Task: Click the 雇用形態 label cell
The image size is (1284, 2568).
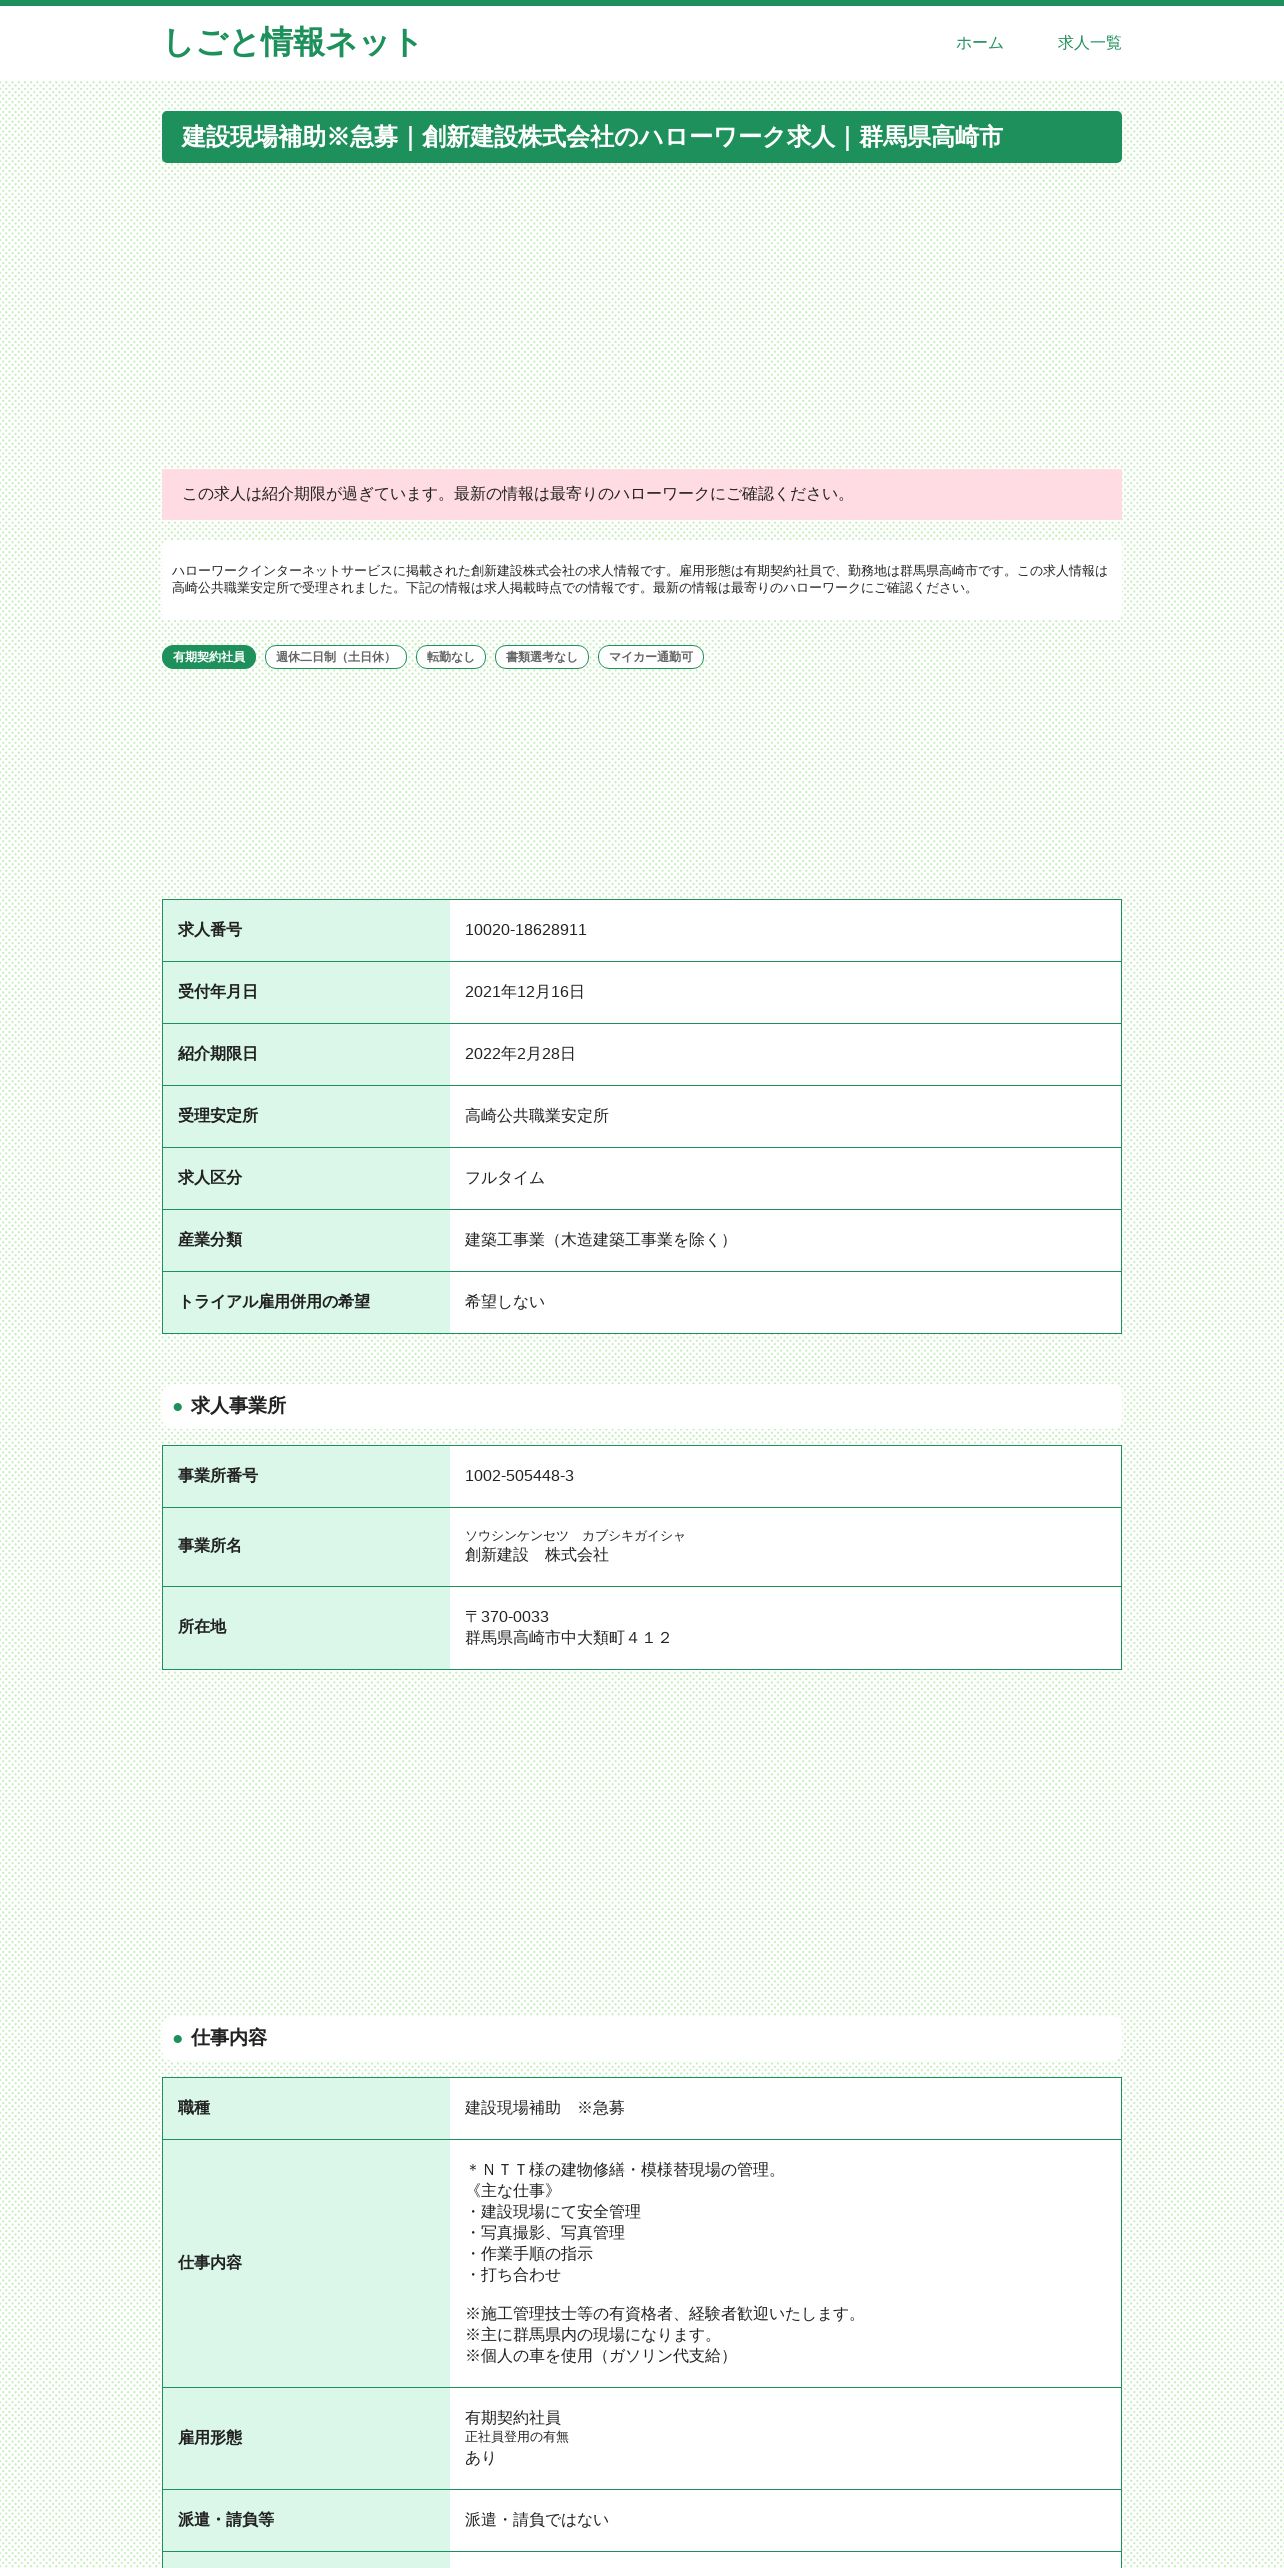Action: [x=306, y=2439]
